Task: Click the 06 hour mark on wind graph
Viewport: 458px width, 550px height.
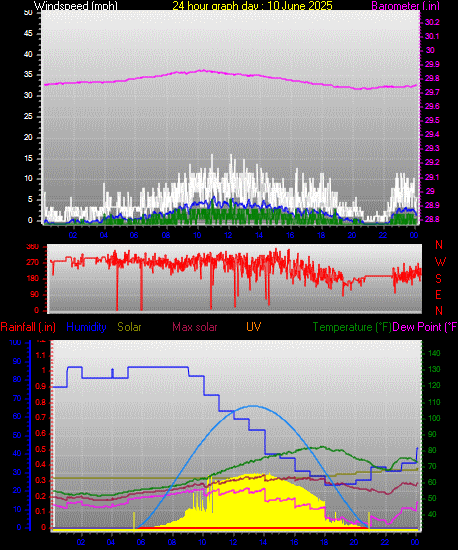Action: point(134,235)
